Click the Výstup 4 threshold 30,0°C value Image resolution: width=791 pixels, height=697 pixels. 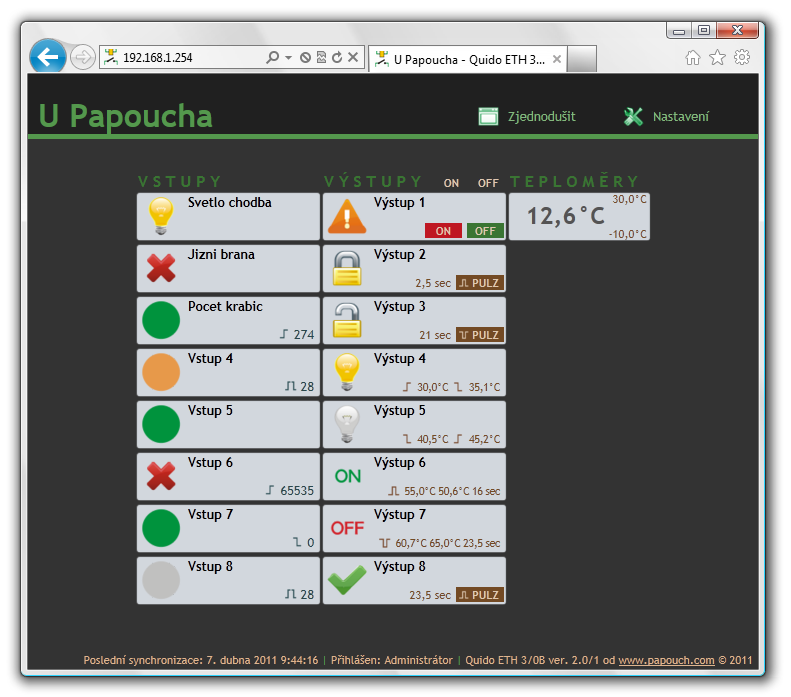(x=432, y=387)
